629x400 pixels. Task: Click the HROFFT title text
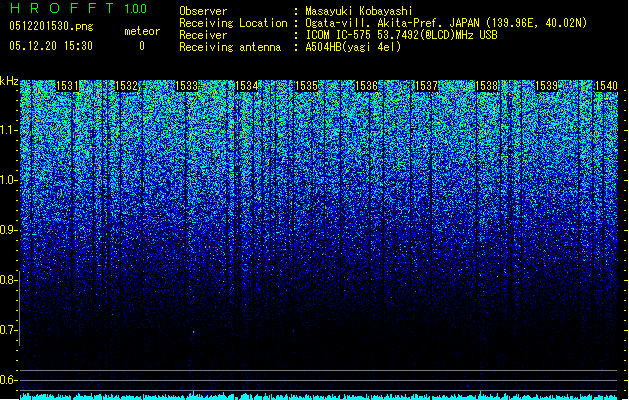[62, 8]
